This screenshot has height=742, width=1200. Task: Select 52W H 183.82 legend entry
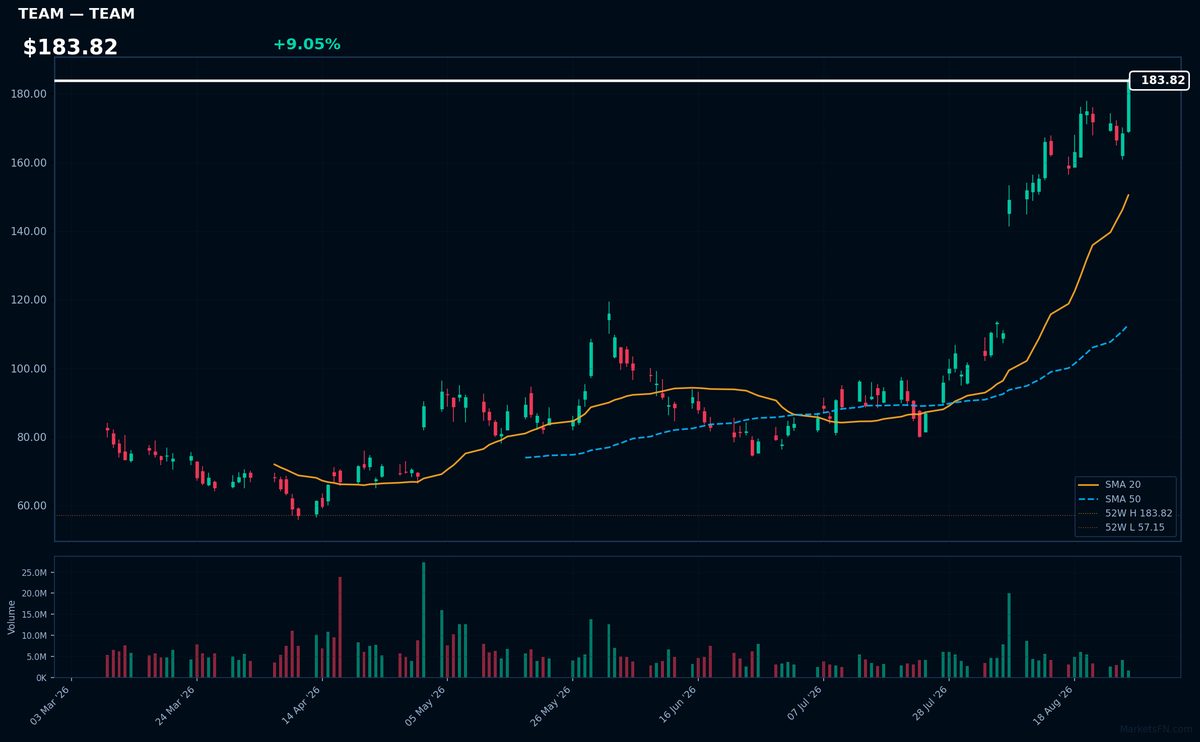click(x=1126, y=512)
